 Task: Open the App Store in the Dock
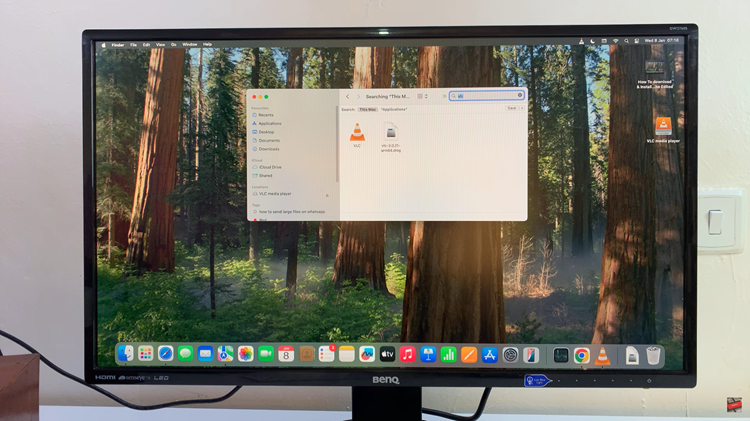click(x=490, y=355)
